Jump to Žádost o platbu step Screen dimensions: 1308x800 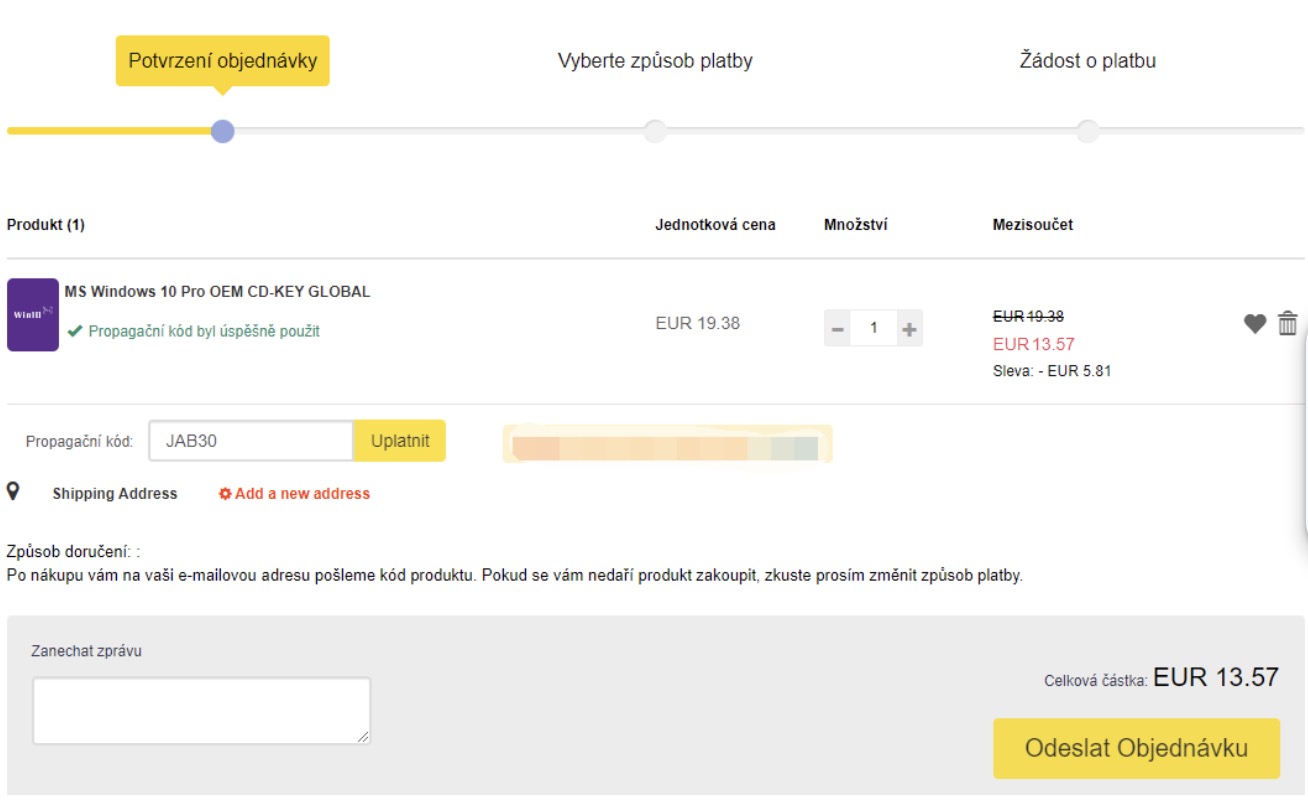click(1087, 61)
